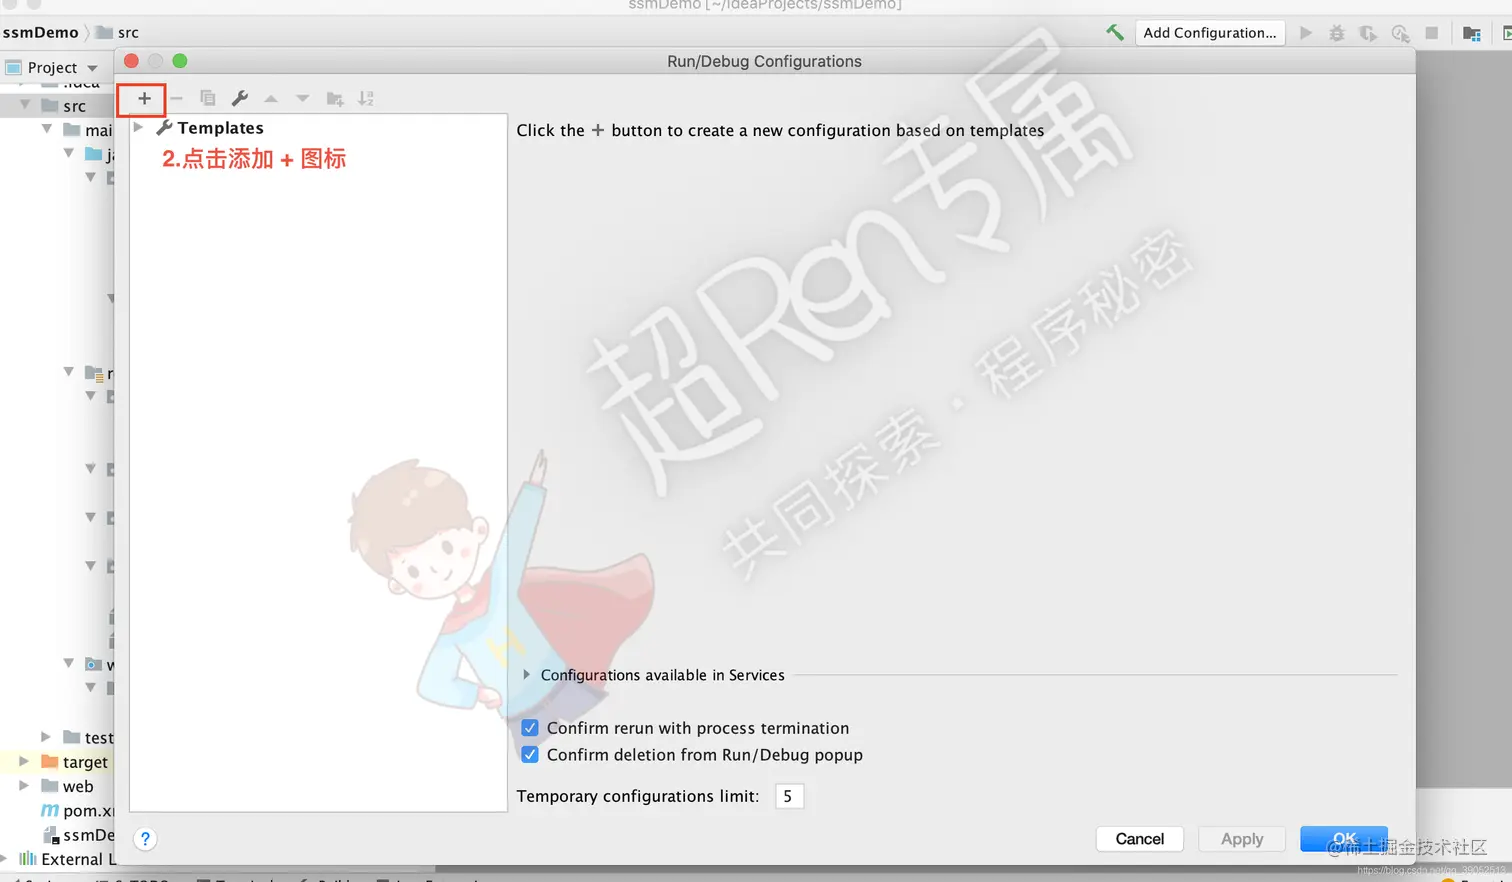Click the Maven icon beside pom.xml
The image size is (1512, 882).
coord(49,810)
